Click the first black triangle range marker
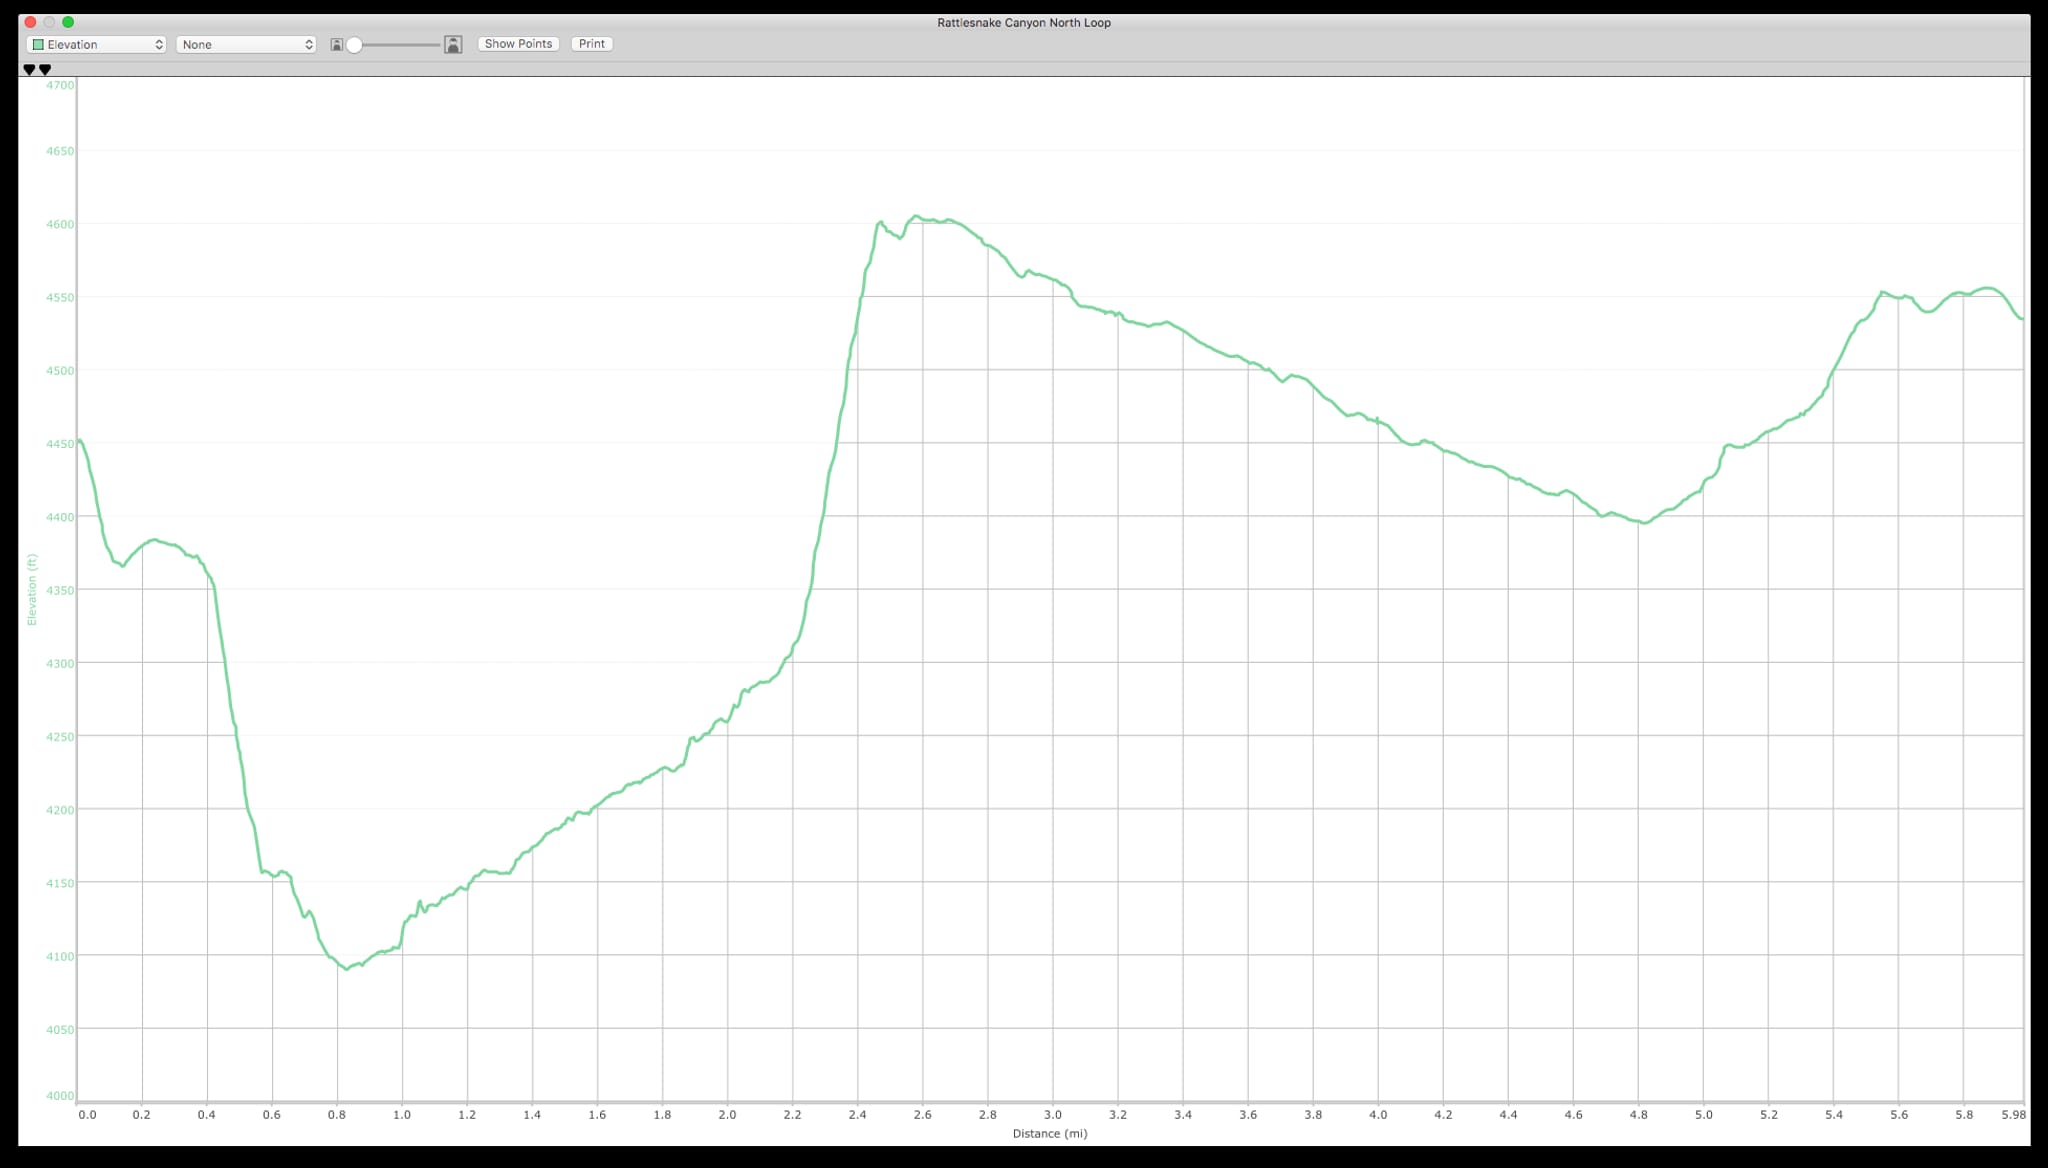2048x1168 pixels. click(29, 70)
